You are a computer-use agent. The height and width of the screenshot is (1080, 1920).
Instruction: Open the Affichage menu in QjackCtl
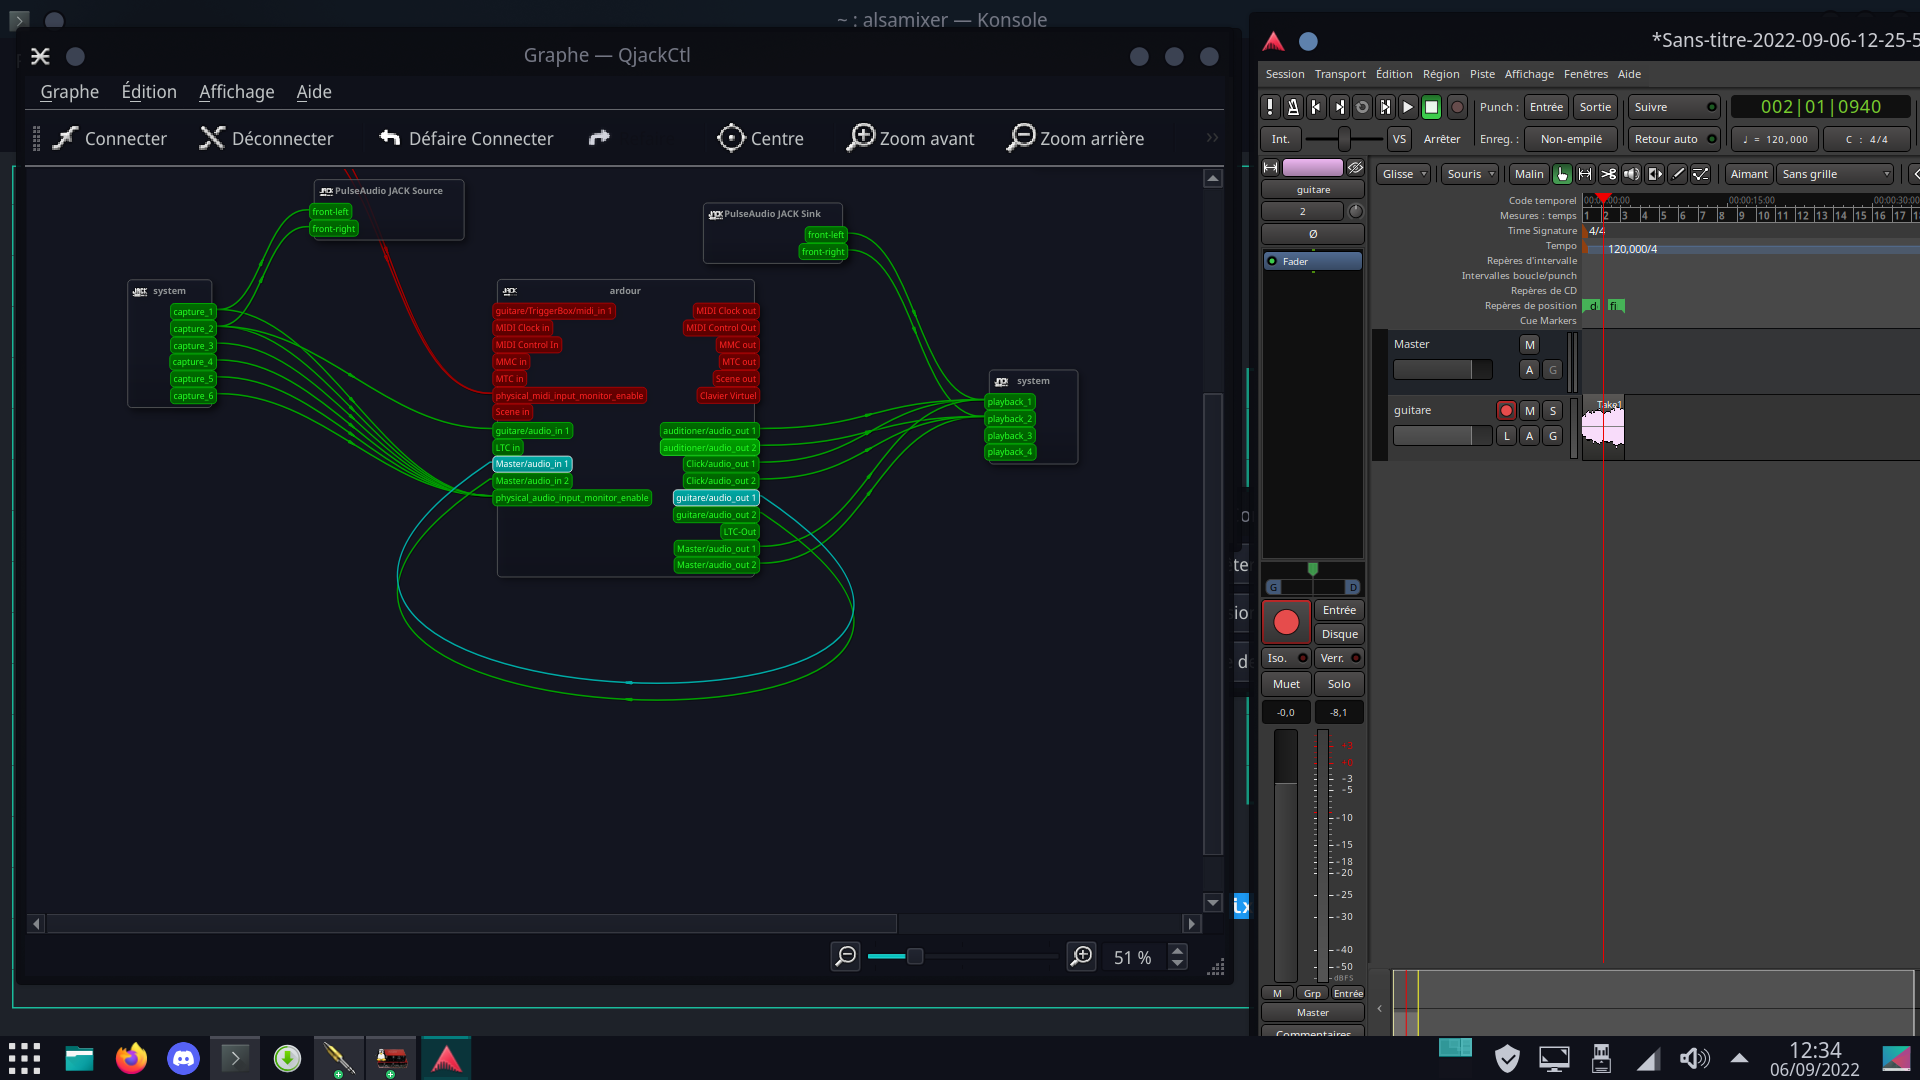tap(236, 92)
